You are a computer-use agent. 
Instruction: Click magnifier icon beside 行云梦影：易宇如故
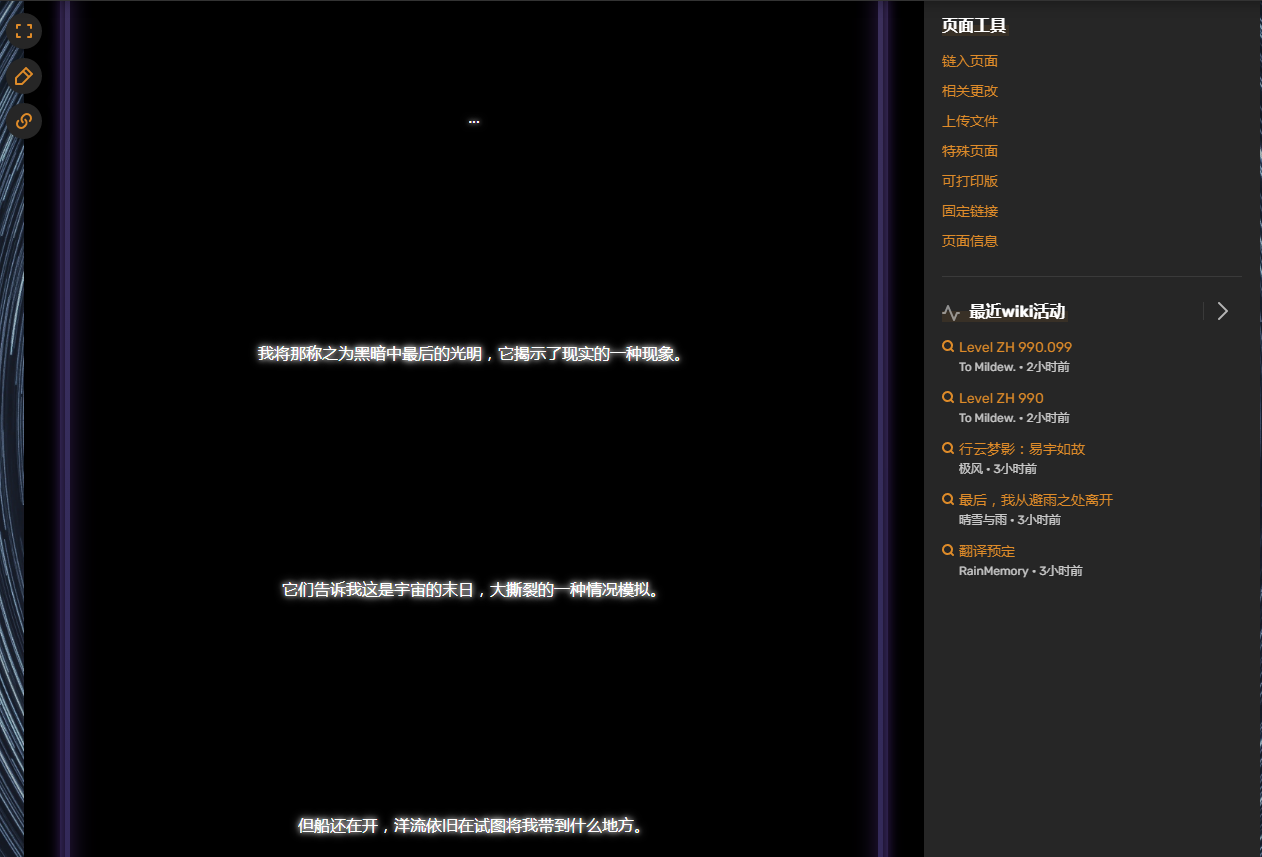948,449
